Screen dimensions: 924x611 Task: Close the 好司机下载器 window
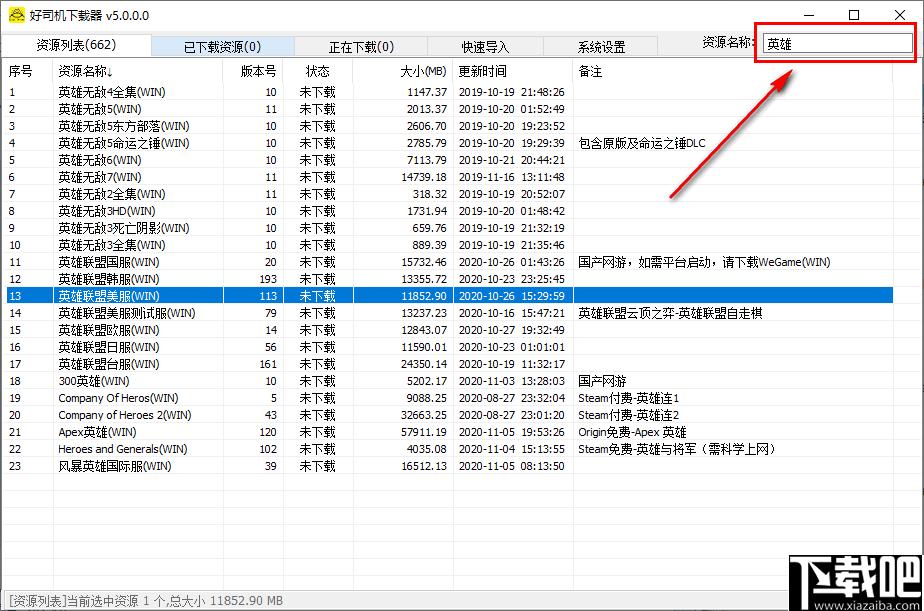point(900,15)
